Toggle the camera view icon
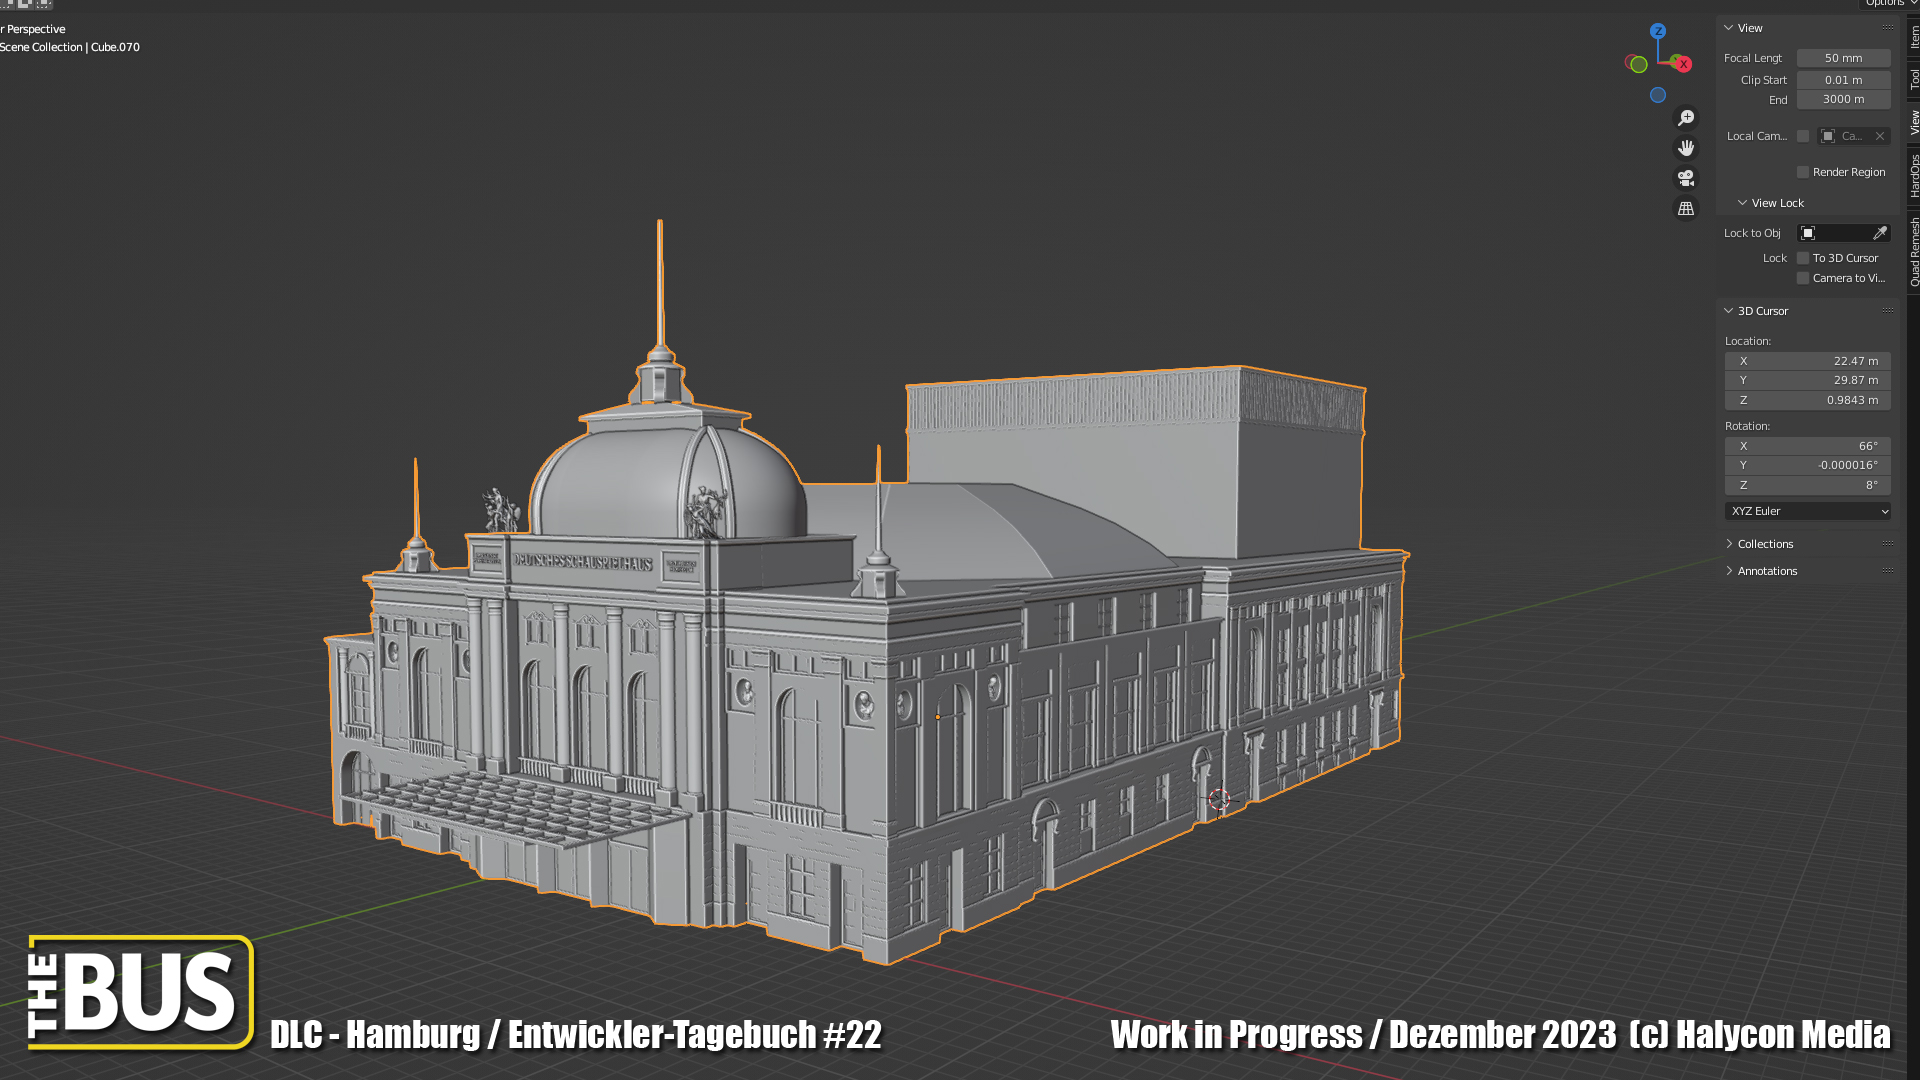 [x=1686, y=178]
